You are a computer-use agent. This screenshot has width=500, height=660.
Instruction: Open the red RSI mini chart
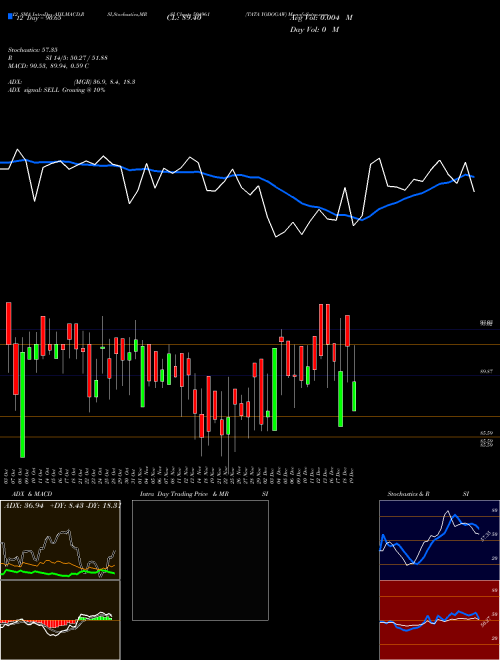[439, 620]
